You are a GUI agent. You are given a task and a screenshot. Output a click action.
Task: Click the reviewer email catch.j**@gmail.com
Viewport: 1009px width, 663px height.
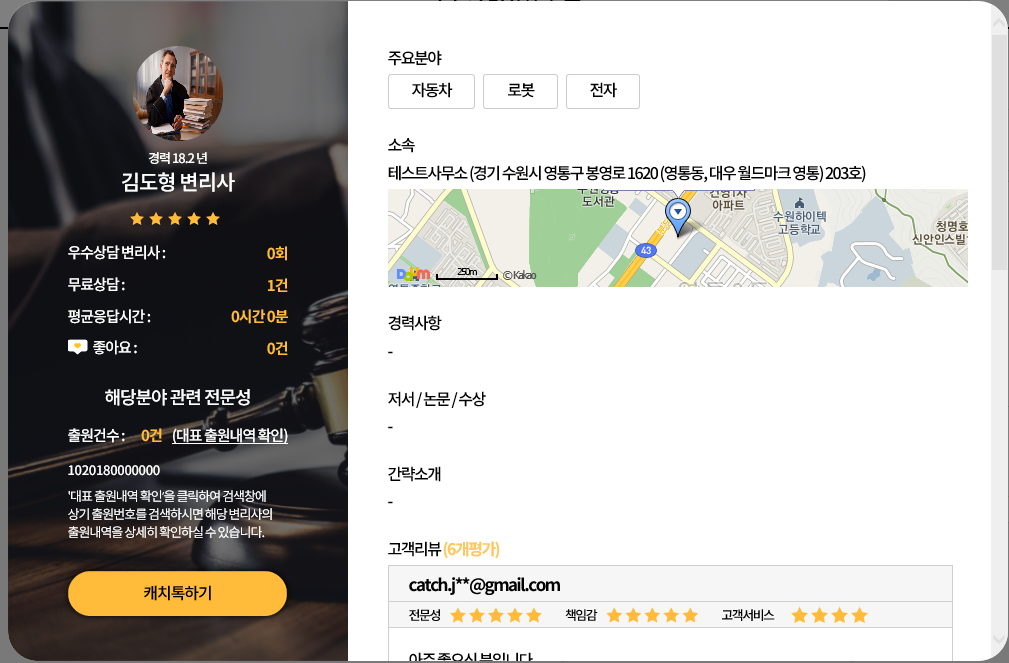pyautogui.click(x=485, y=585)
